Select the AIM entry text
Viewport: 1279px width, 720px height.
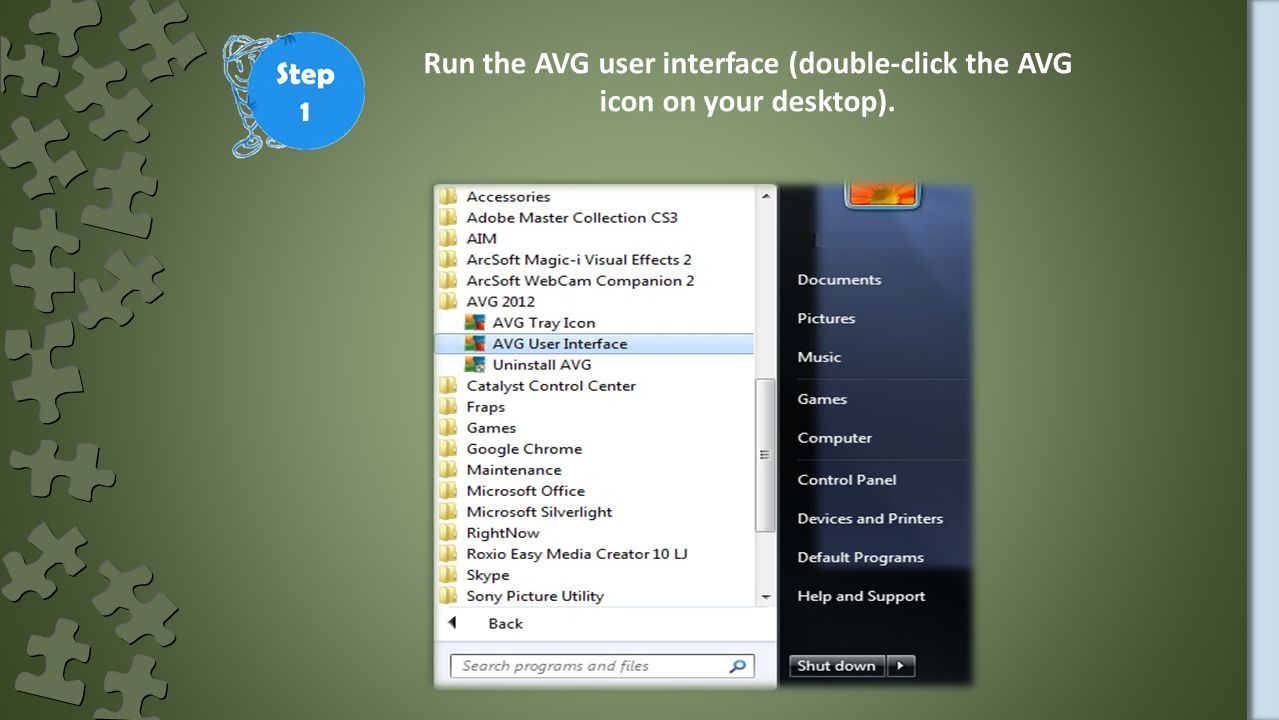pos(481,239)
